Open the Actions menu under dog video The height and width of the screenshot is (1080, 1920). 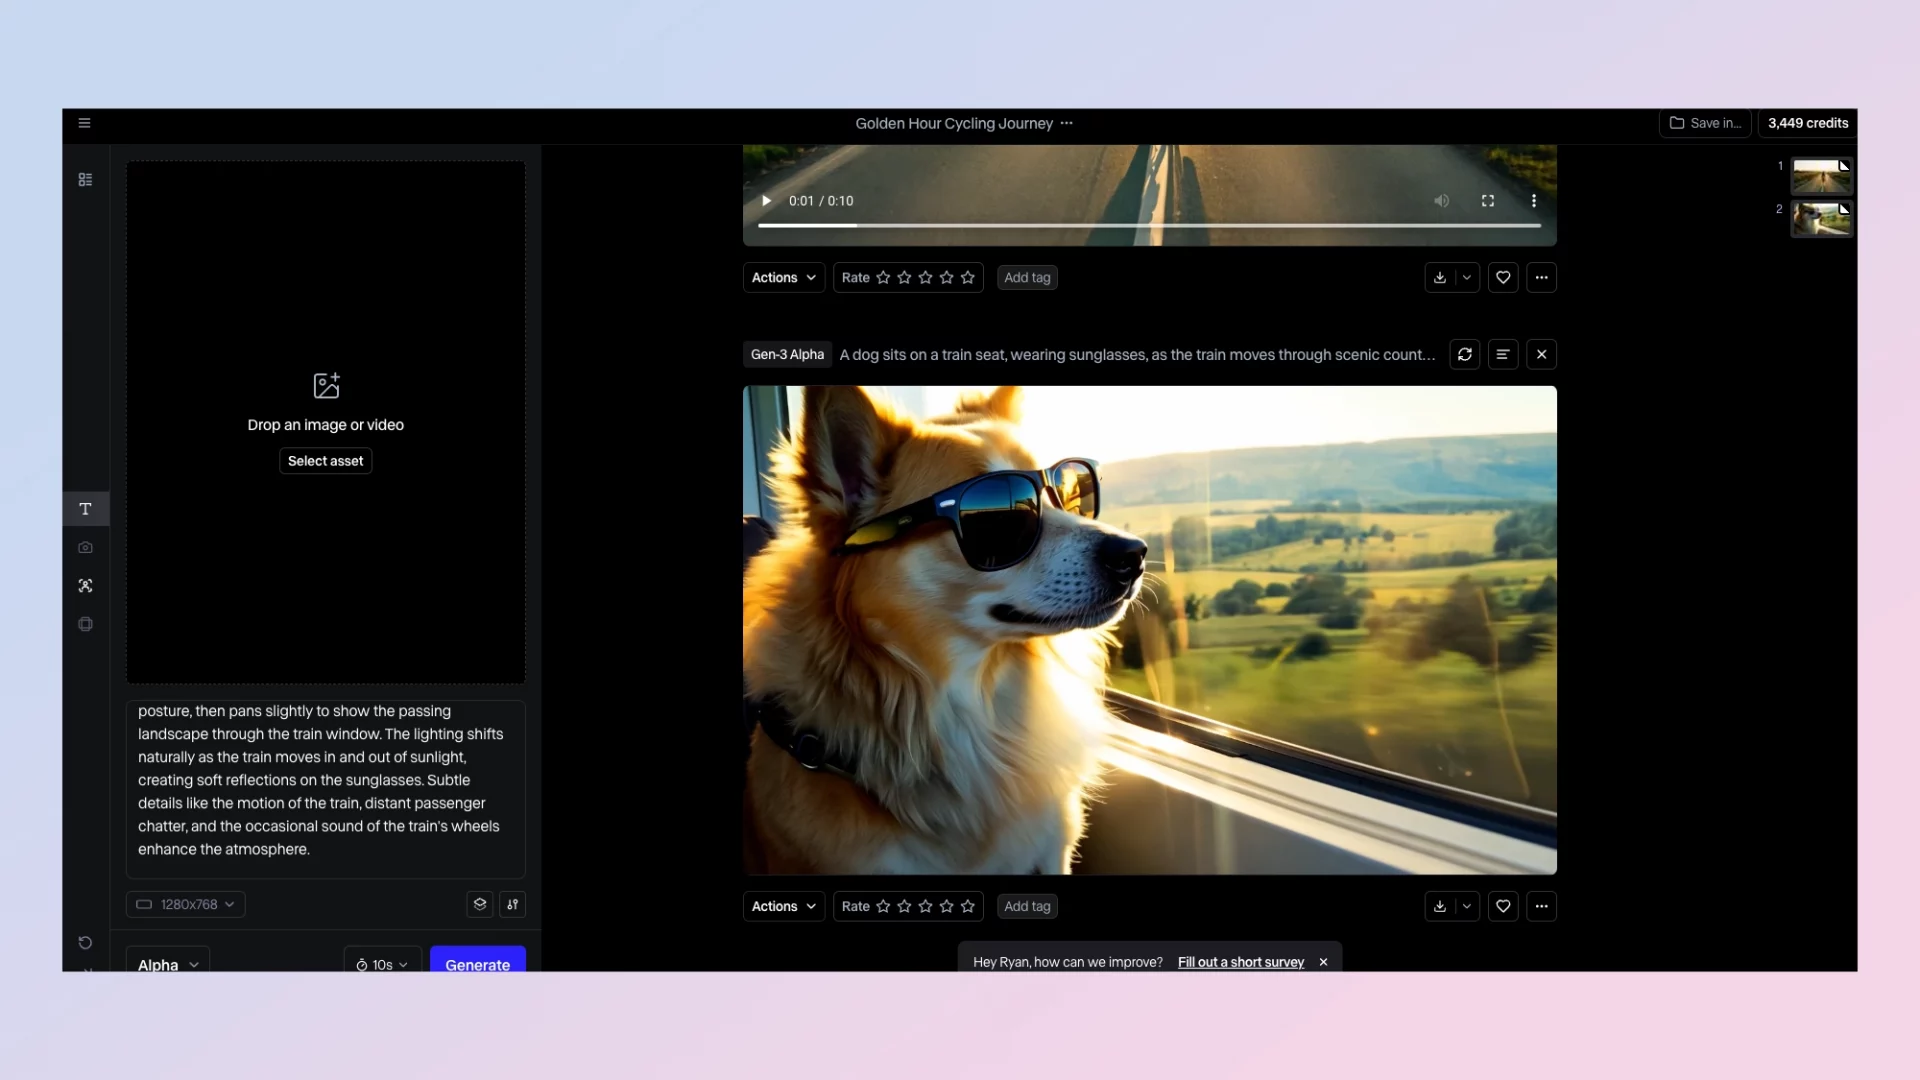pyautogui.click(x=783, y=906)
